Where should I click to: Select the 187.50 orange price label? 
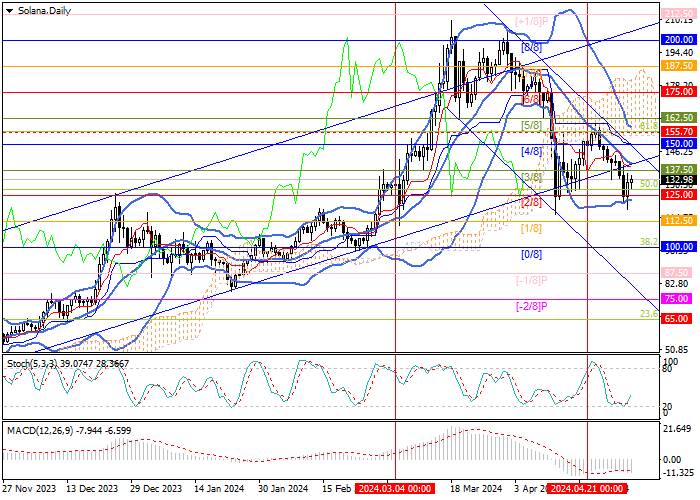tap(678, 66)
